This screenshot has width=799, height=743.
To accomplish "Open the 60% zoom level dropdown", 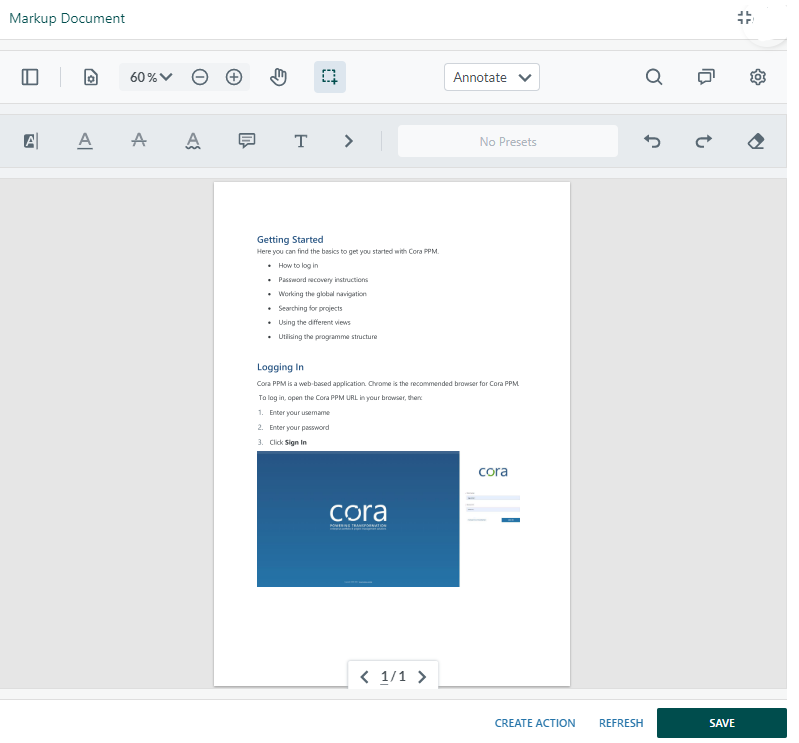I will point(151,77).
